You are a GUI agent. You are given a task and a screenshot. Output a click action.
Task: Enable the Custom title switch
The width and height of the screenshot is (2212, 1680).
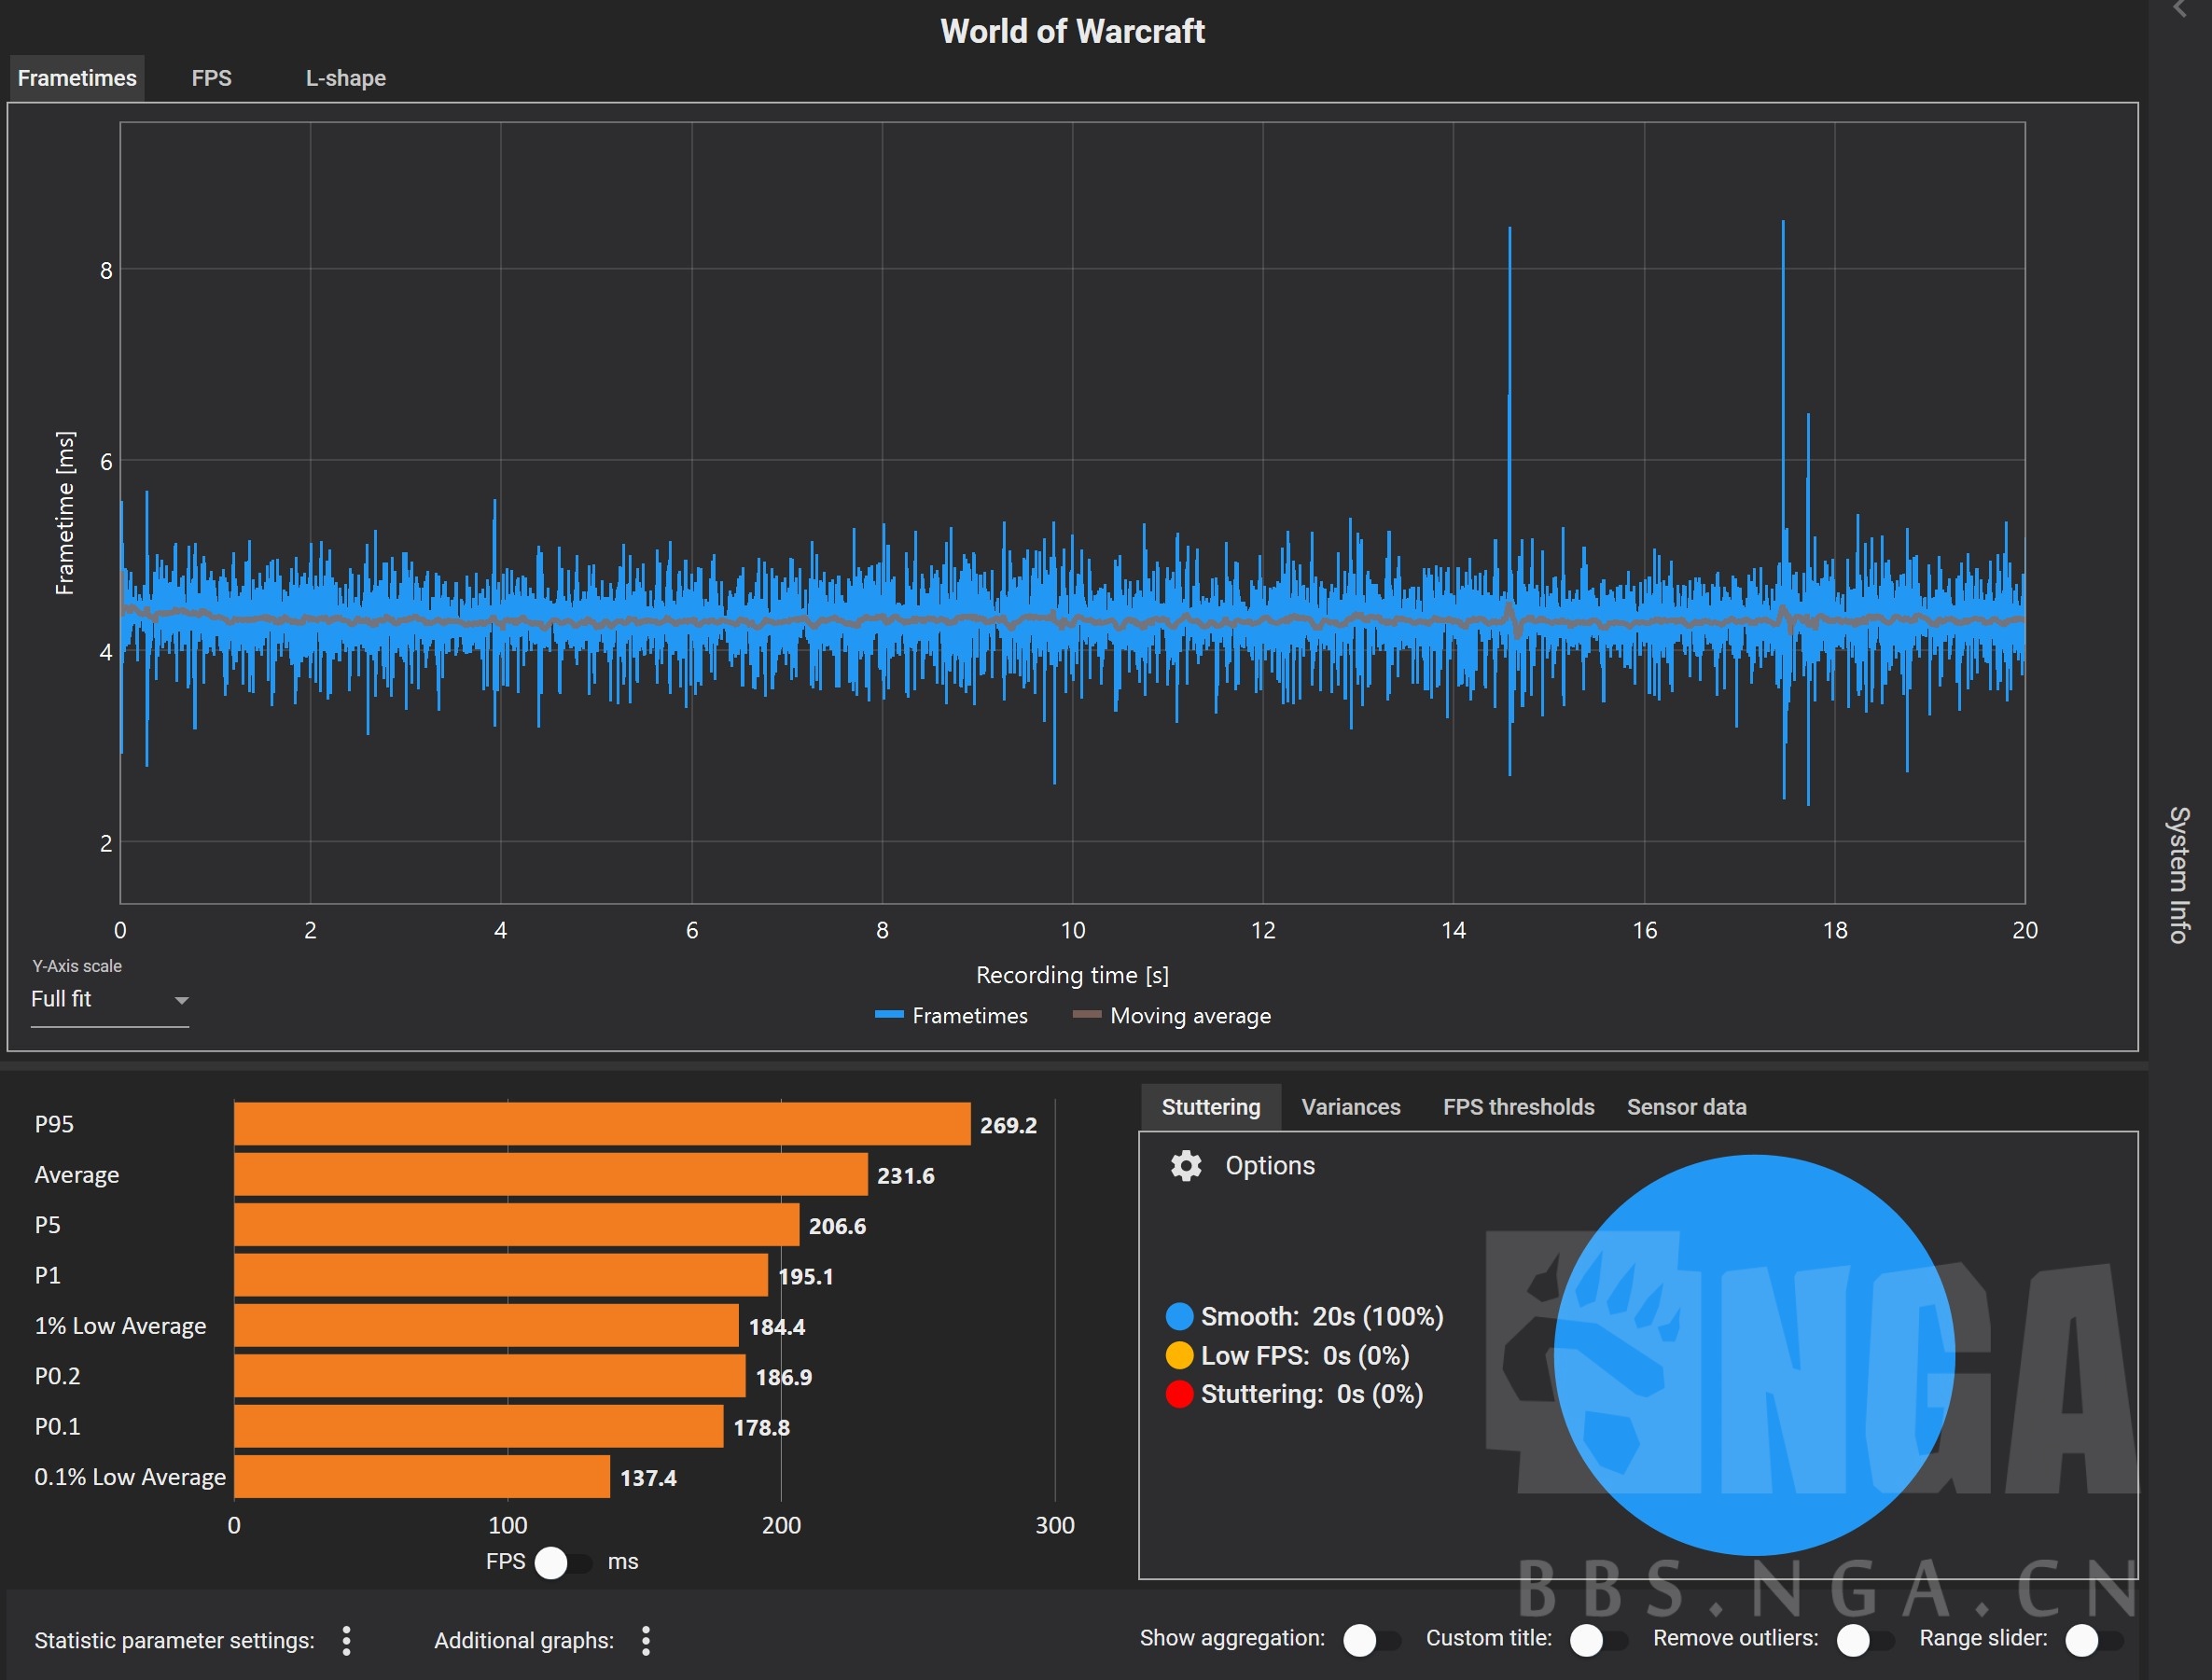click(x=1597, y=1640)
